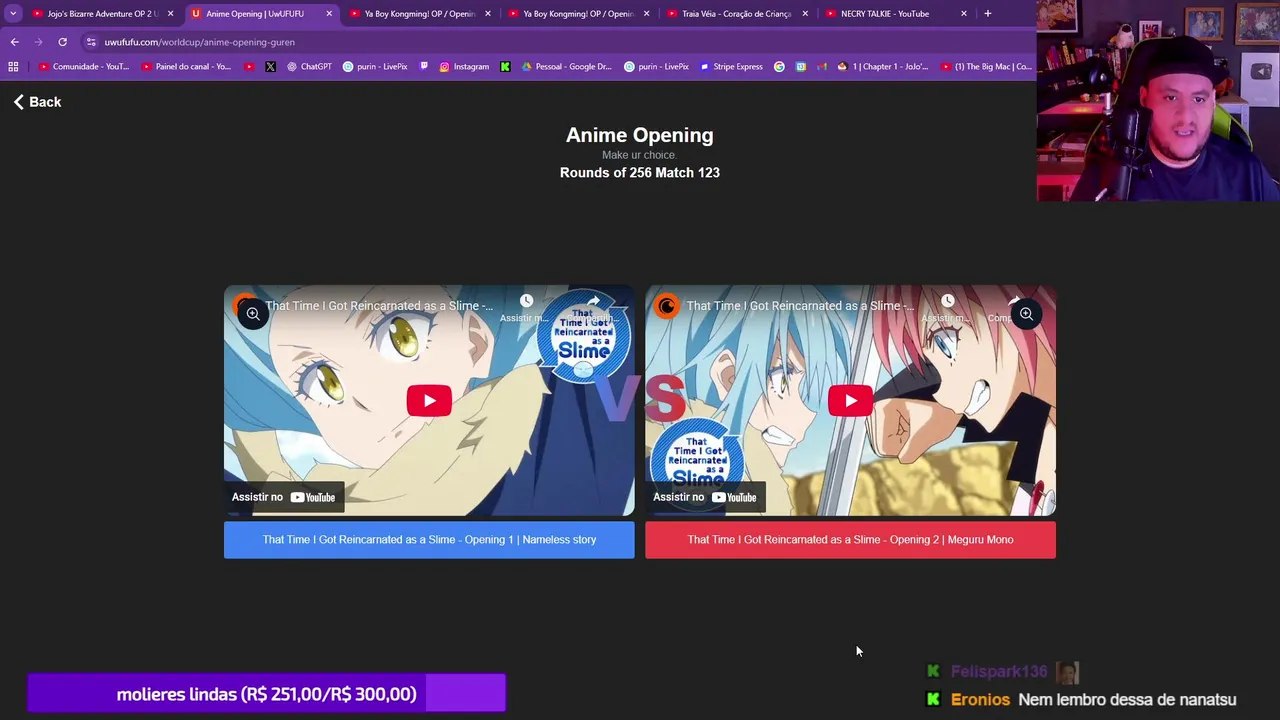1280x720 pixels.
Task: Open the Stripe Express bookmark
Action: click(x=731, y=67)
